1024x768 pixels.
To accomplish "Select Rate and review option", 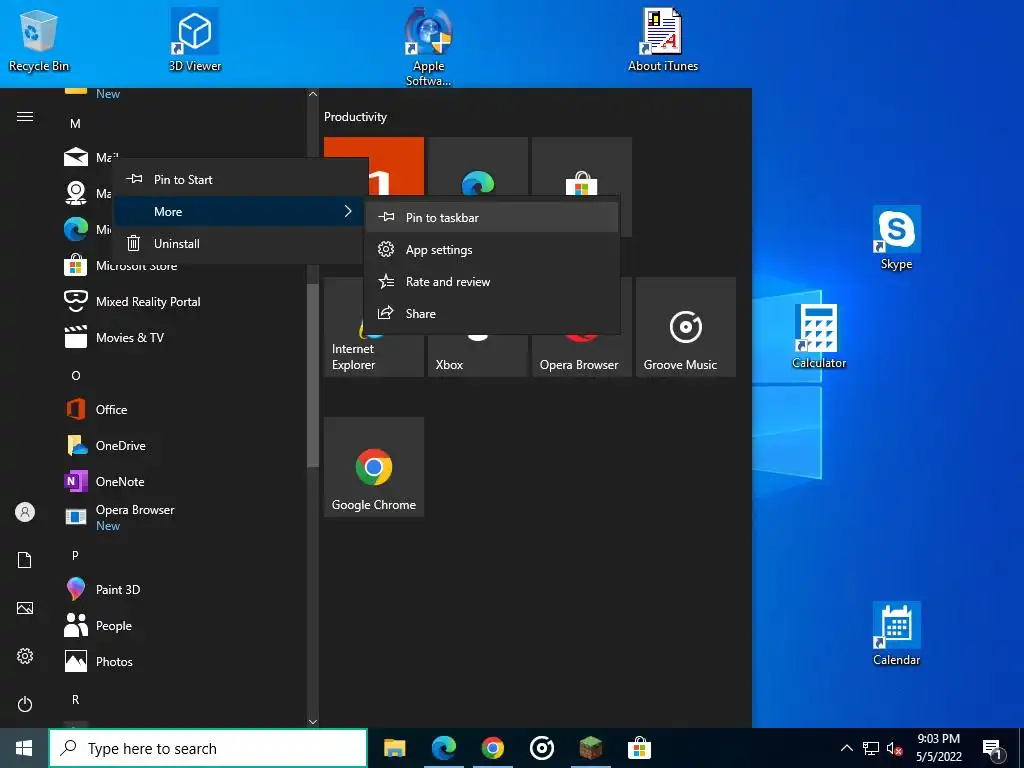I will [x=492, y=281].
